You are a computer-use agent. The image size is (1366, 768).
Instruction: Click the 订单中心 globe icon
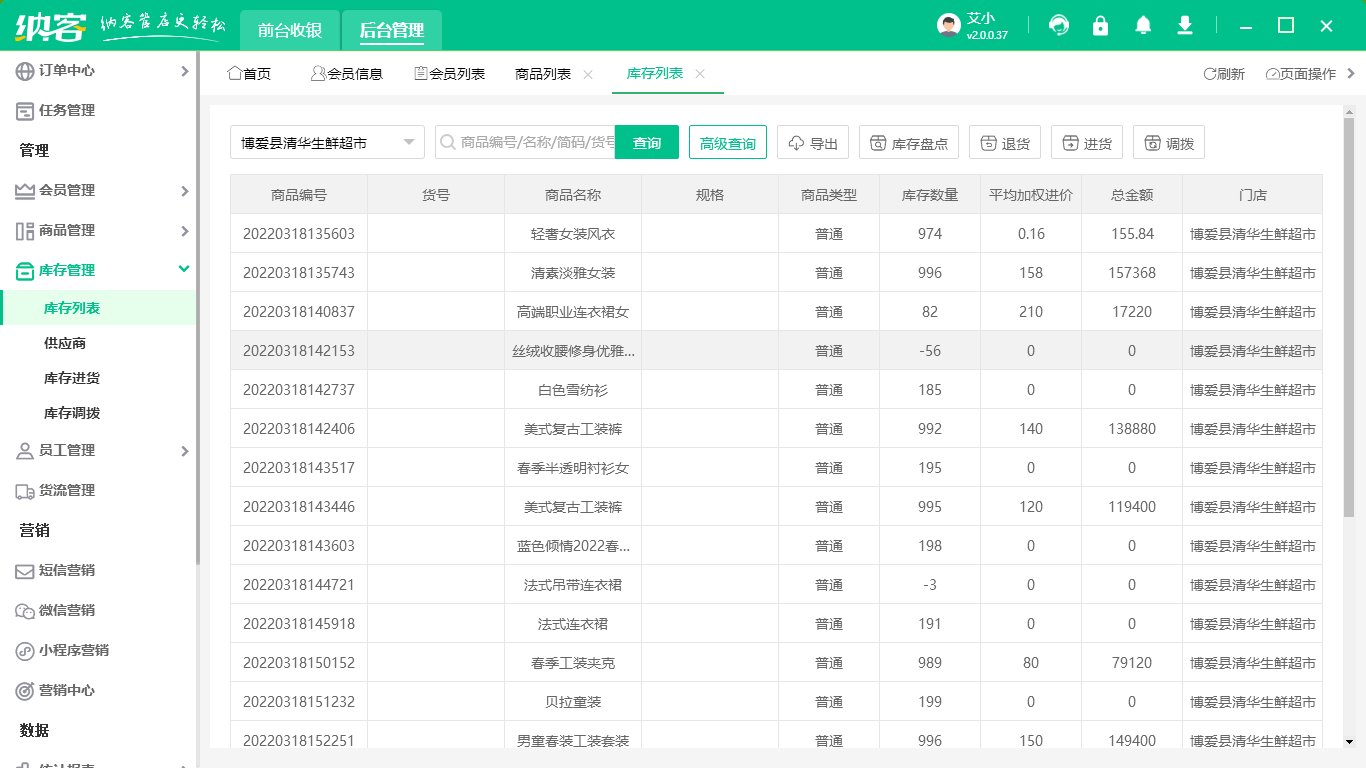(25, 71)
